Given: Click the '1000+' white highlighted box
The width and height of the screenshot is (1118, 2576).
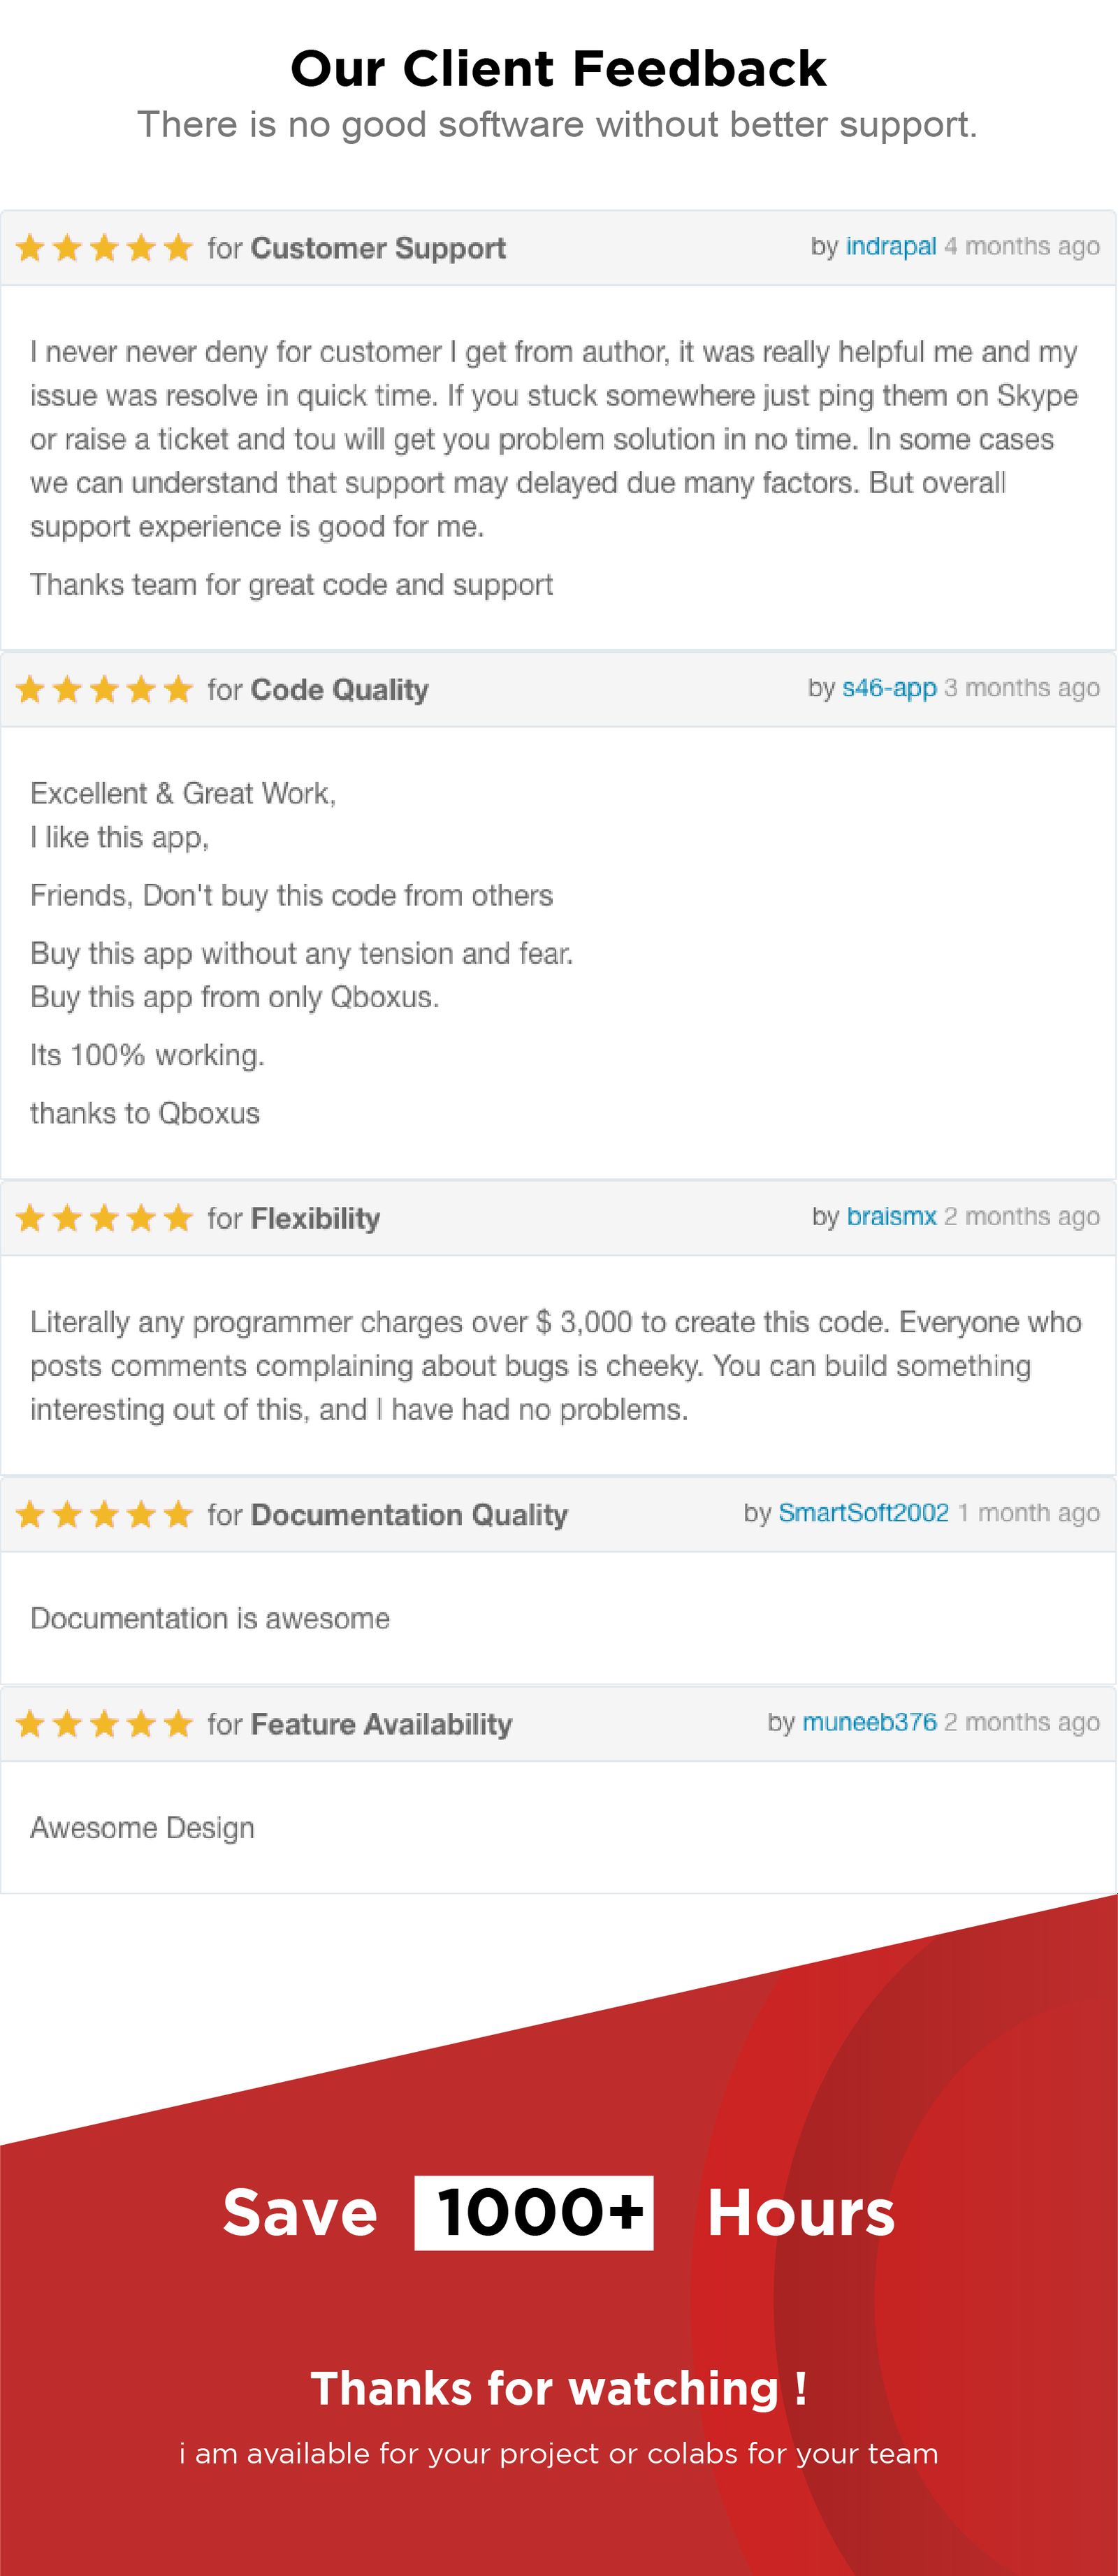Looking at the screenshot, I should pyautogui.click(x=534, y=2213).
